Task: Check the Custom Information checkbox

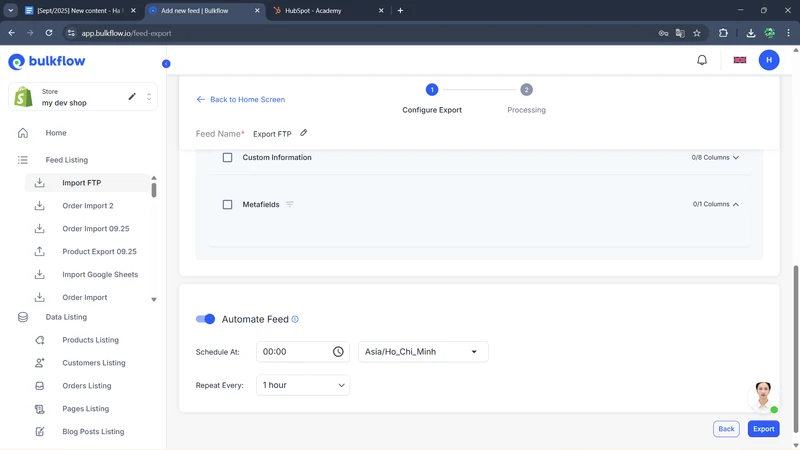Action: tap(228, 158)
